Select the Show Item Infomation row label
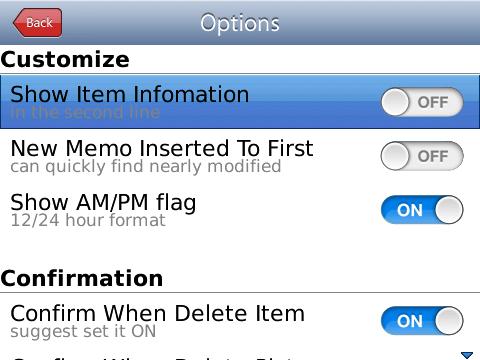480x360 pixels. (x=130, y=94)
